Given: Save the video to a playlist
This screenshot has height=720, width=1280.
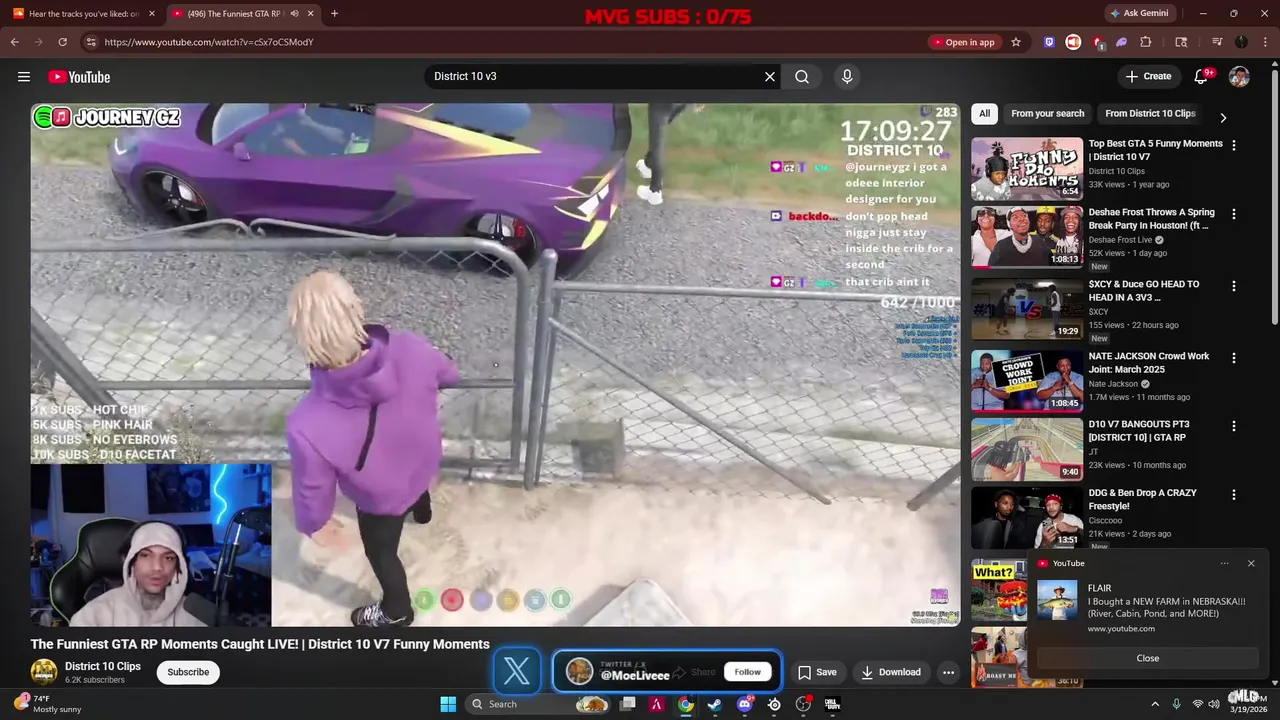Looking at the screenshot, I should [x=817, y=672].
